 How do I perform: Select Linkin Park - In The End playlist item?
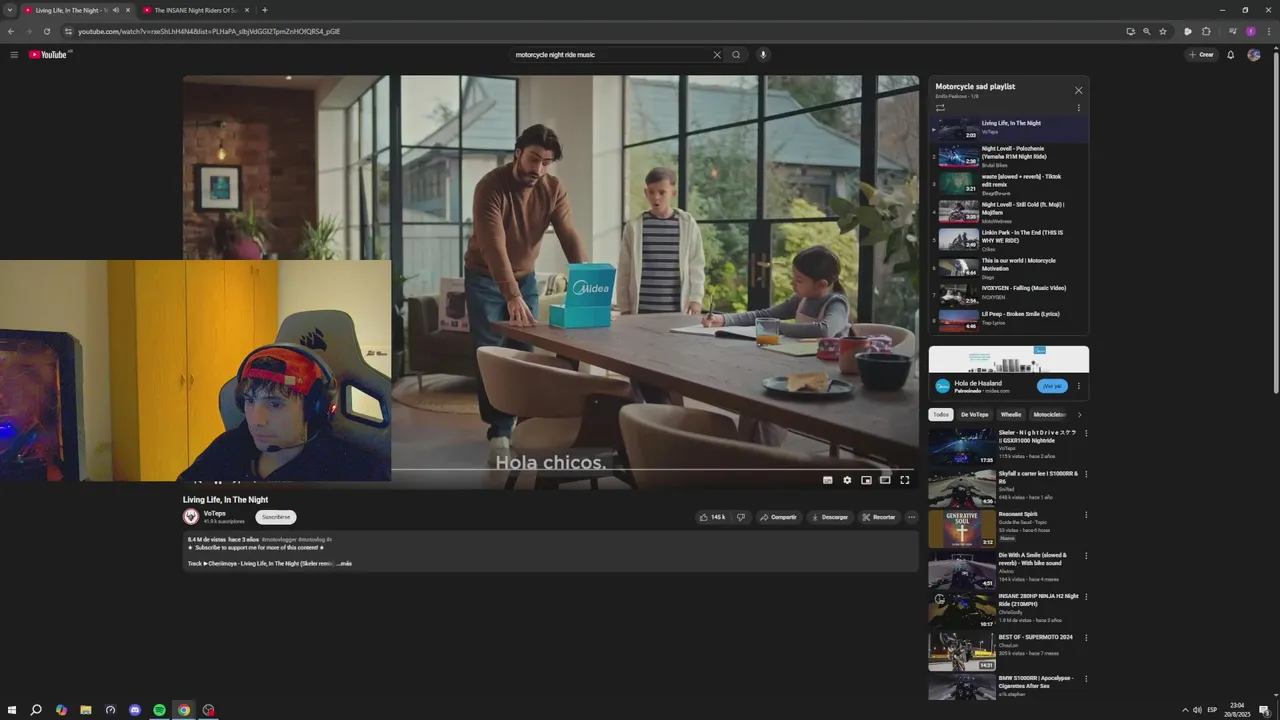pos(1009,241)
